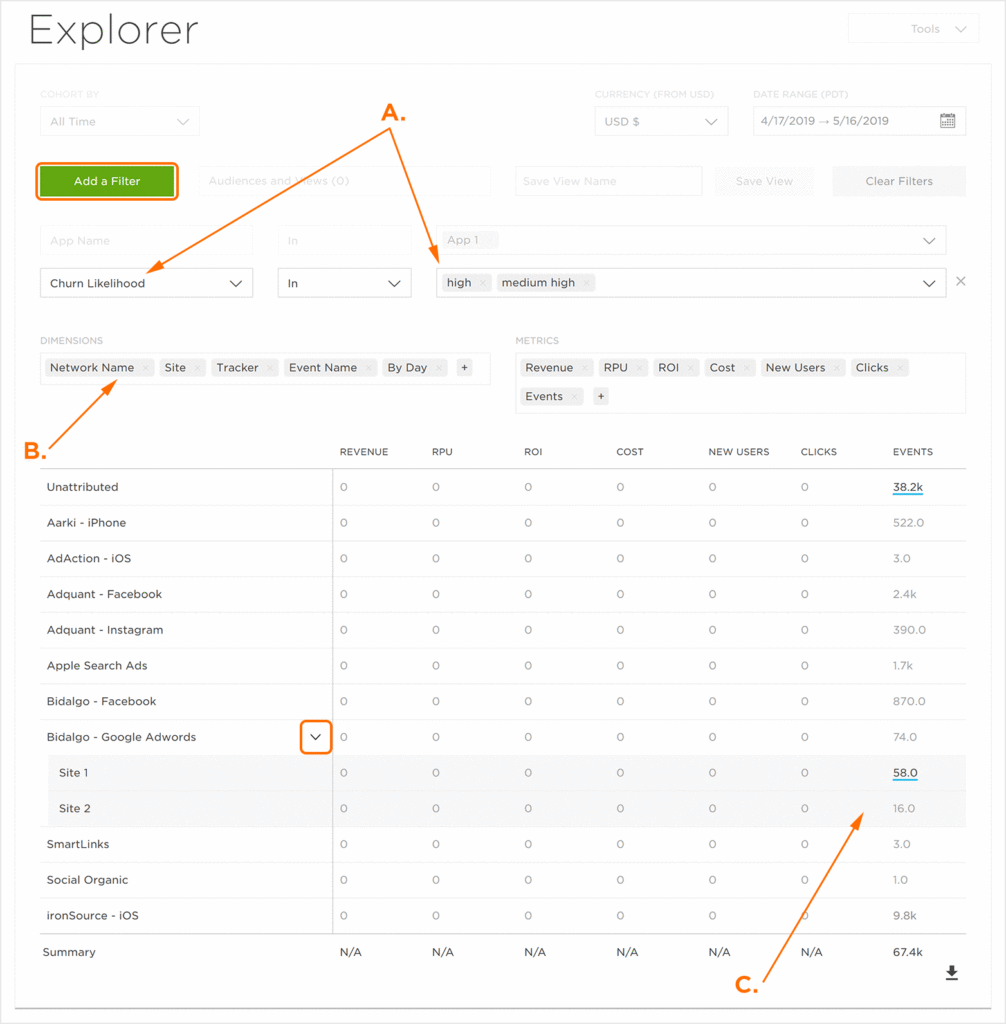Download the table data

952,973
